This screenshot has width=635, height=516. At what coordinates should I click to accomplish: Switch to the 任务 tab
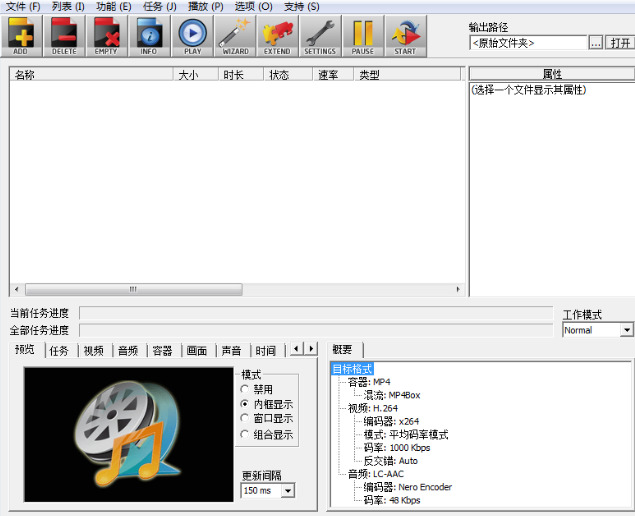click(x=59, y=351)
